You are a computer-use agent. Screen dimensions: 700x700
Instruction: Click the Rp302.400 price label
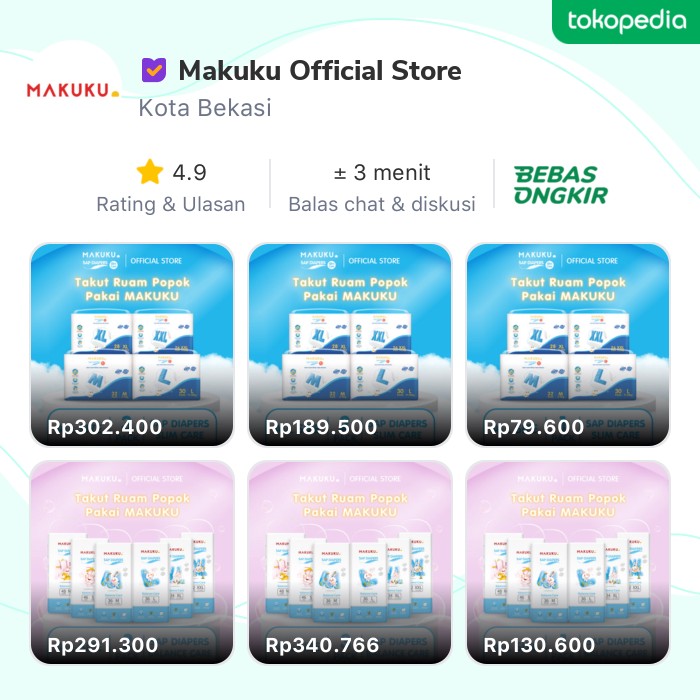(104, 427)
